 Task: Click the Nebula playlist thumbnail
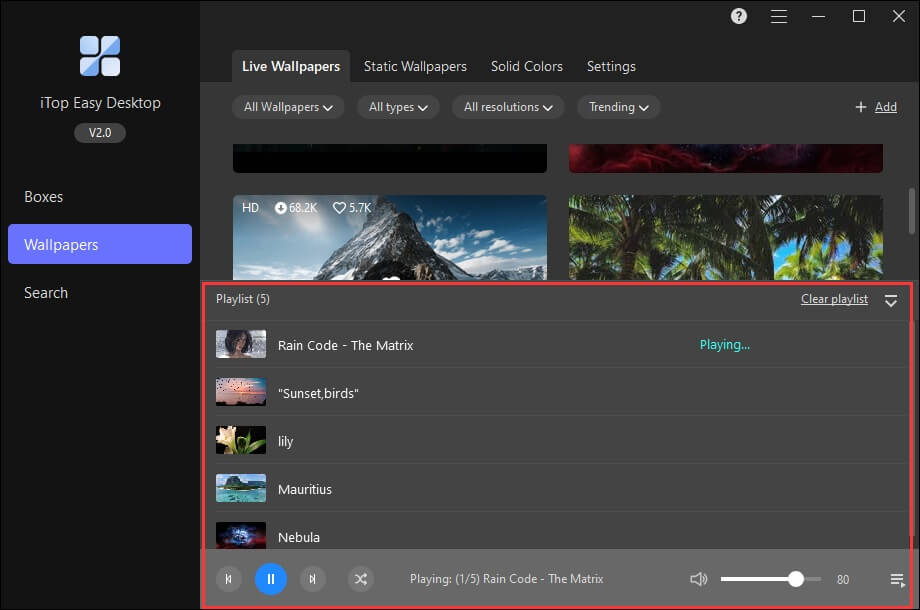pos(241,536)
